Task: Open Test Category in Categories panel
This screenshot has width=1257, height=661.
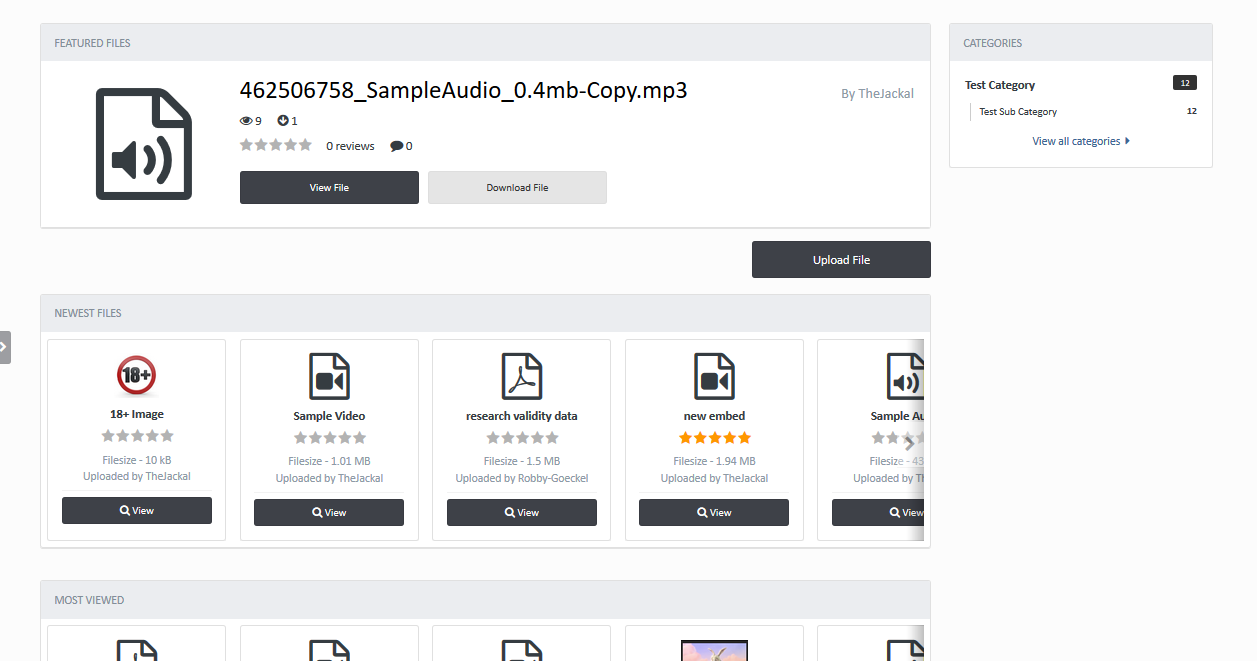Action: pyautogui.click(x=1000, y=85)
